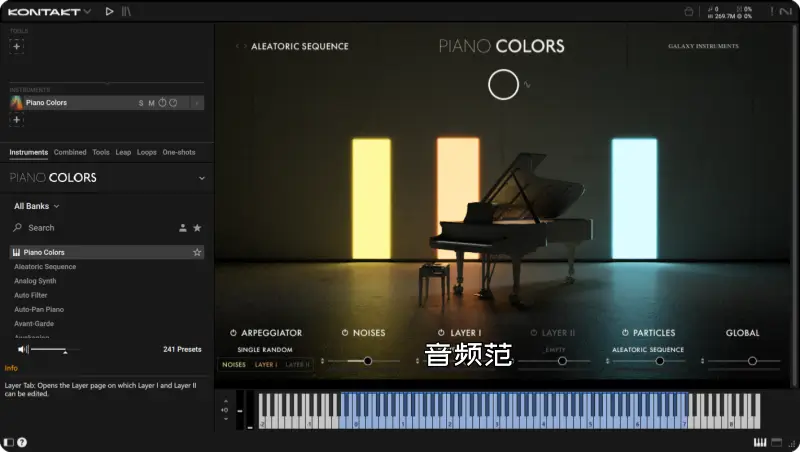800x452 pixels.
Task: Disable the Noises section
Action: (345, 333)
